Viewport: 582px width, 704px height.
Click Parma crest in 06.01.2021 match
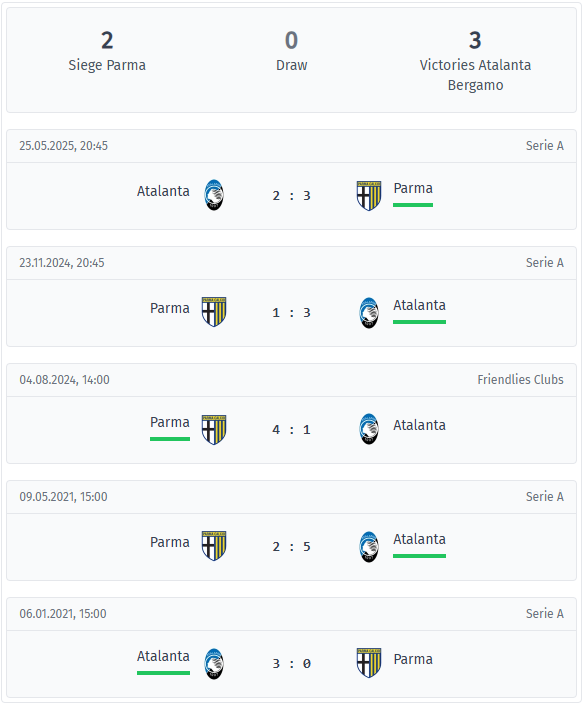(x=369, y=663)
